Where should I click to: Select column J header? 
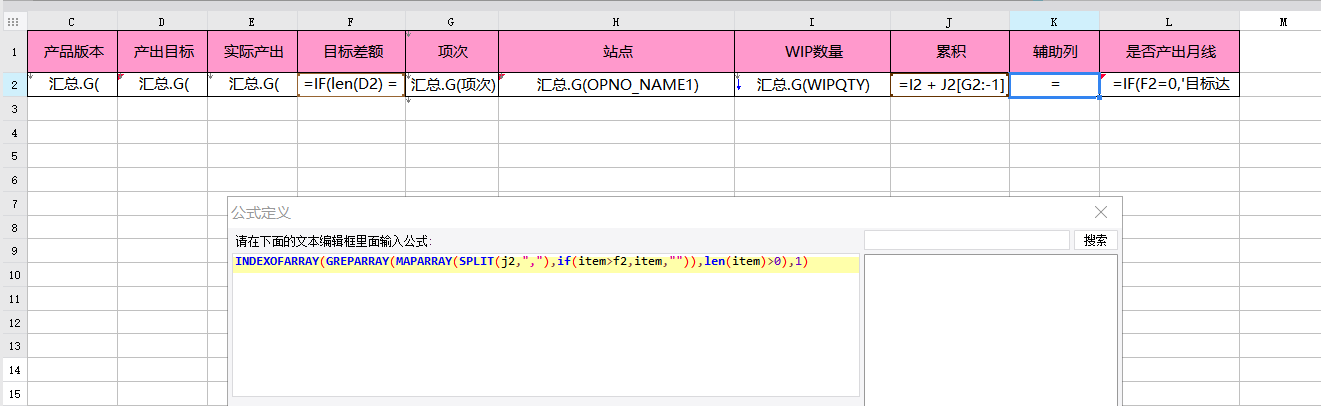point(950,21)
